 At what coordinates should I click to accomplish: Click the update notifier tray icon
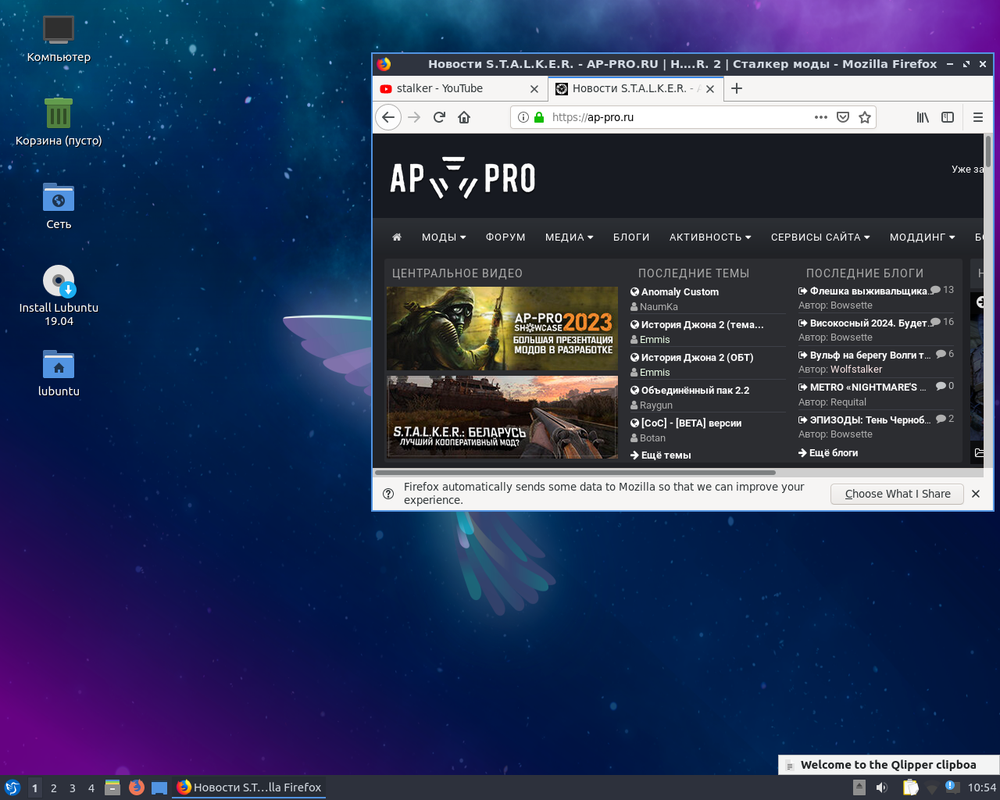tap(952, 787)
